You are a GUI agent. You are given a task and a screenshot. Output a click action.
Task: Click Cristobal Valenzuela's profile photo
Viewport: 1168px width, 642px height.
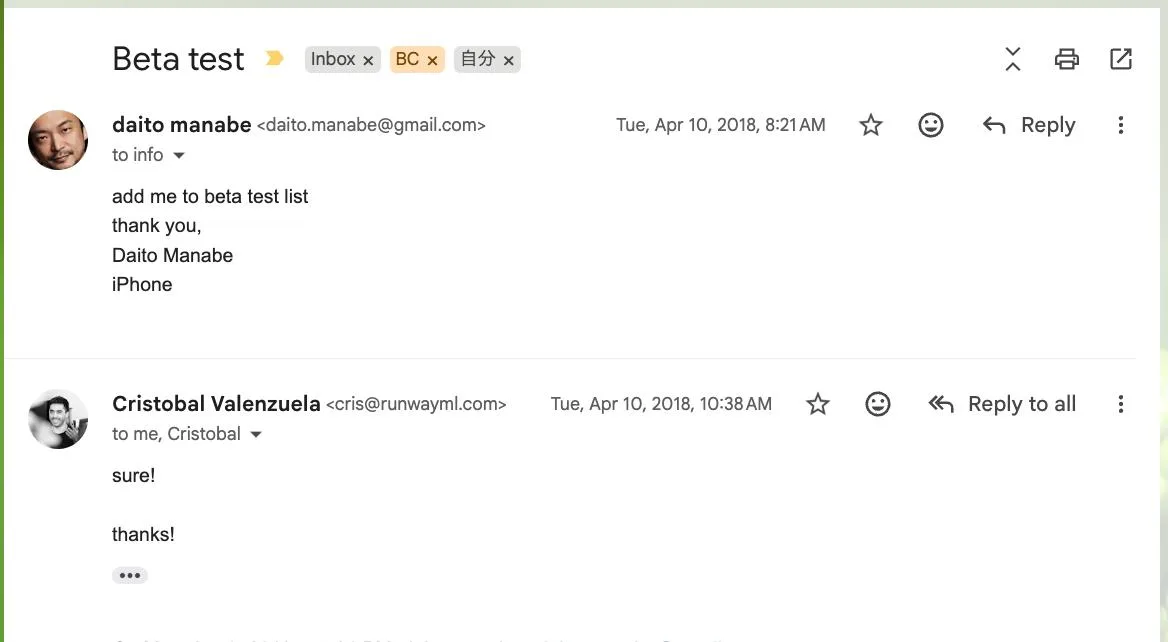[x=58, y=419]
